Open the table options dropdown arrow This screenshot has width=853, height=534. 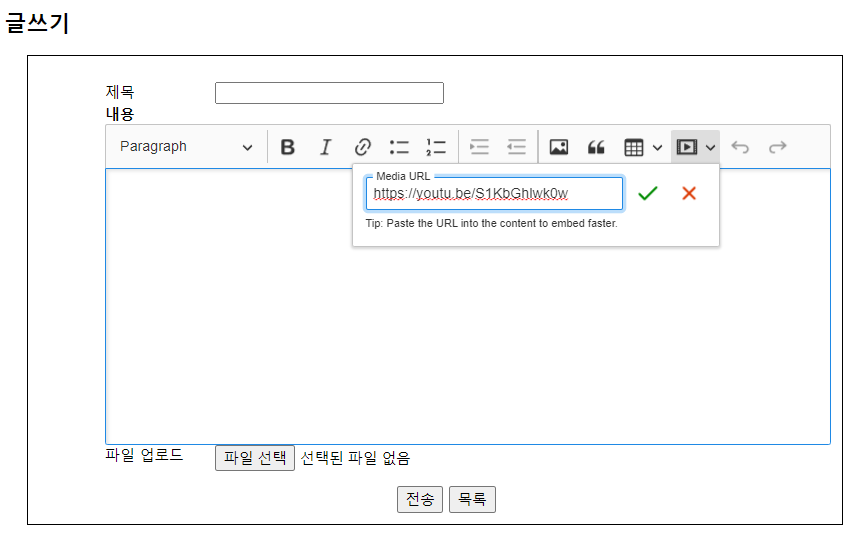click(x=657, y=147)
